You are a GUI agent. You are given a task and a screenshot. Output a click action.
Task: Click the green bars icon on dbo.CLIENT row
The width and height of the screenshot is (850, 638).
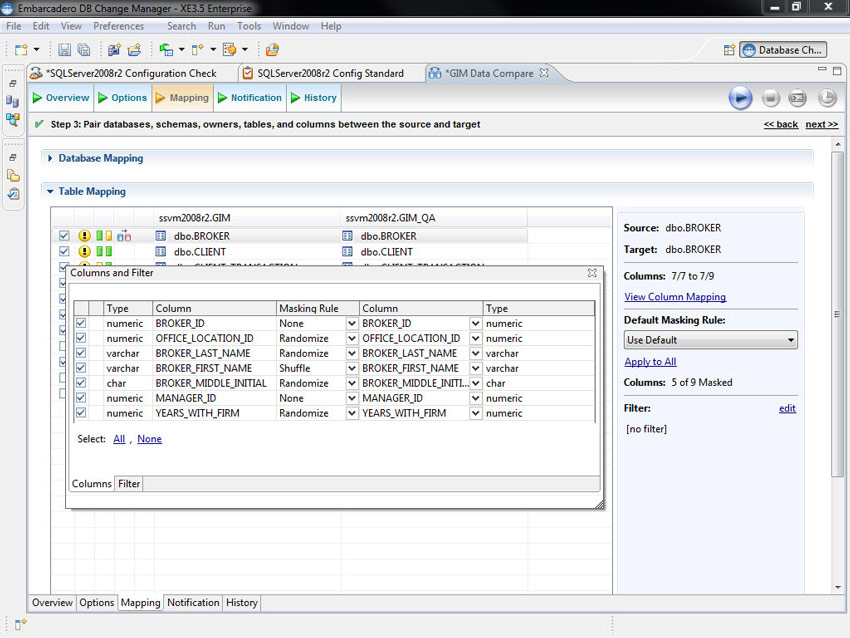[x=104, y=252]
